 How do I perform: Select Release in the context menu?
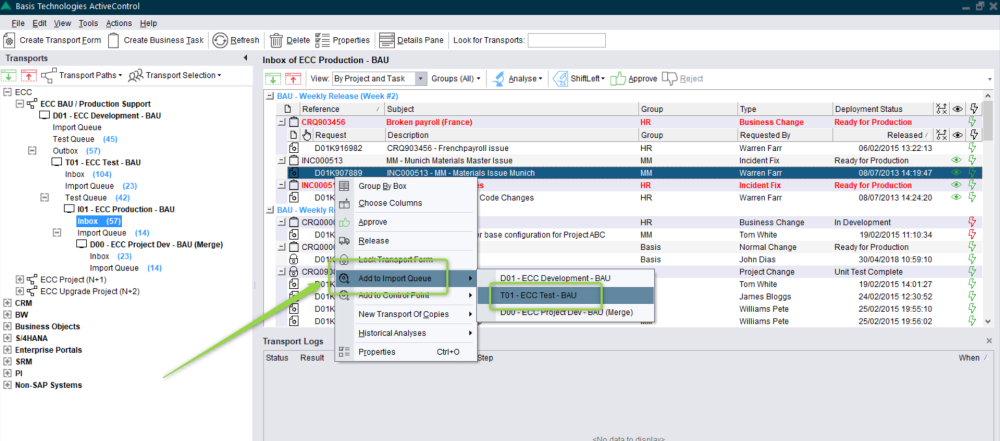406,241
